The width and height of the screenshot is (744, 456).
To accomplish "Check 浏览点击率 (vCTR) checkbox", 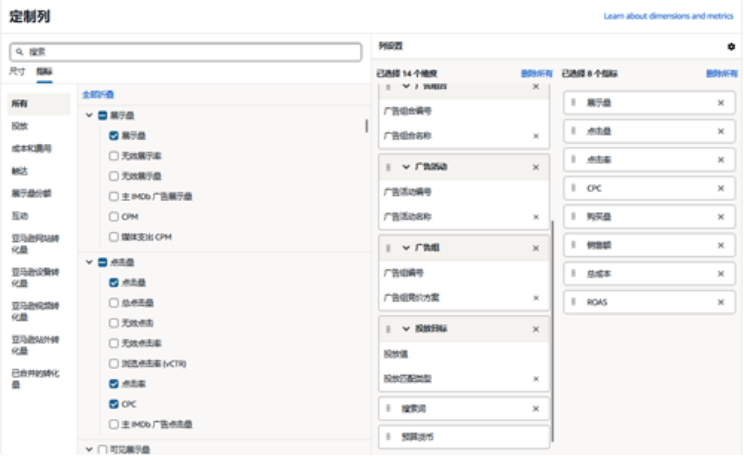I will (x=114, y=363).
